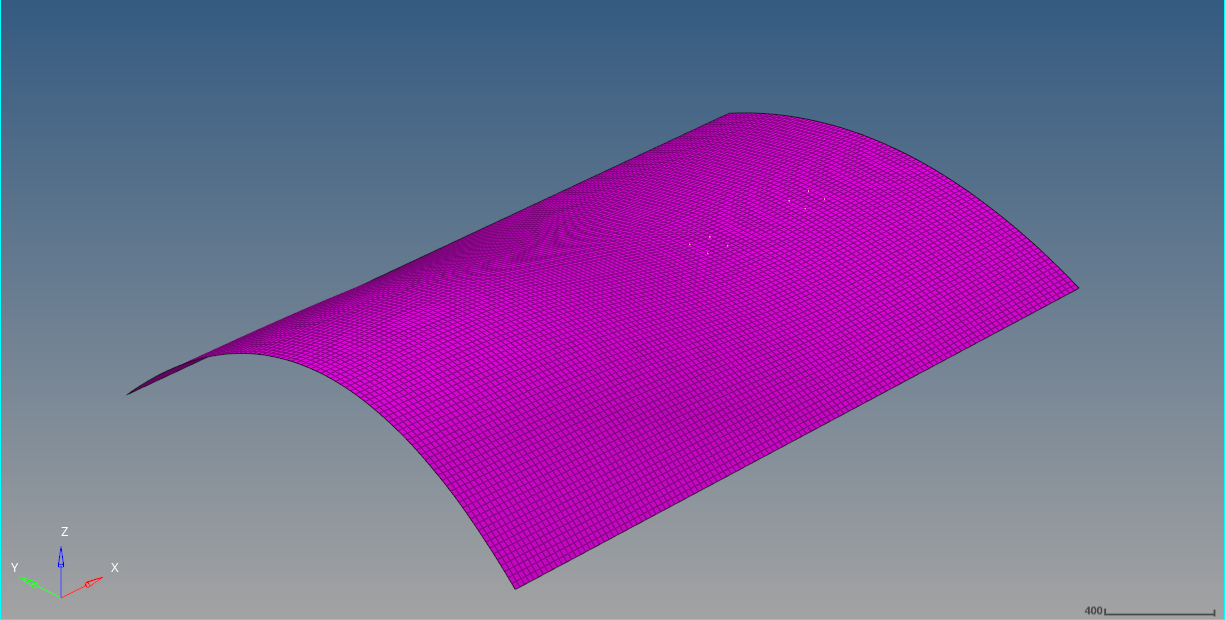Image resolution: width=1225 pixels, height=620 pixels.
Task: Click the green Y axis arrow
Action: click(32, 583)
